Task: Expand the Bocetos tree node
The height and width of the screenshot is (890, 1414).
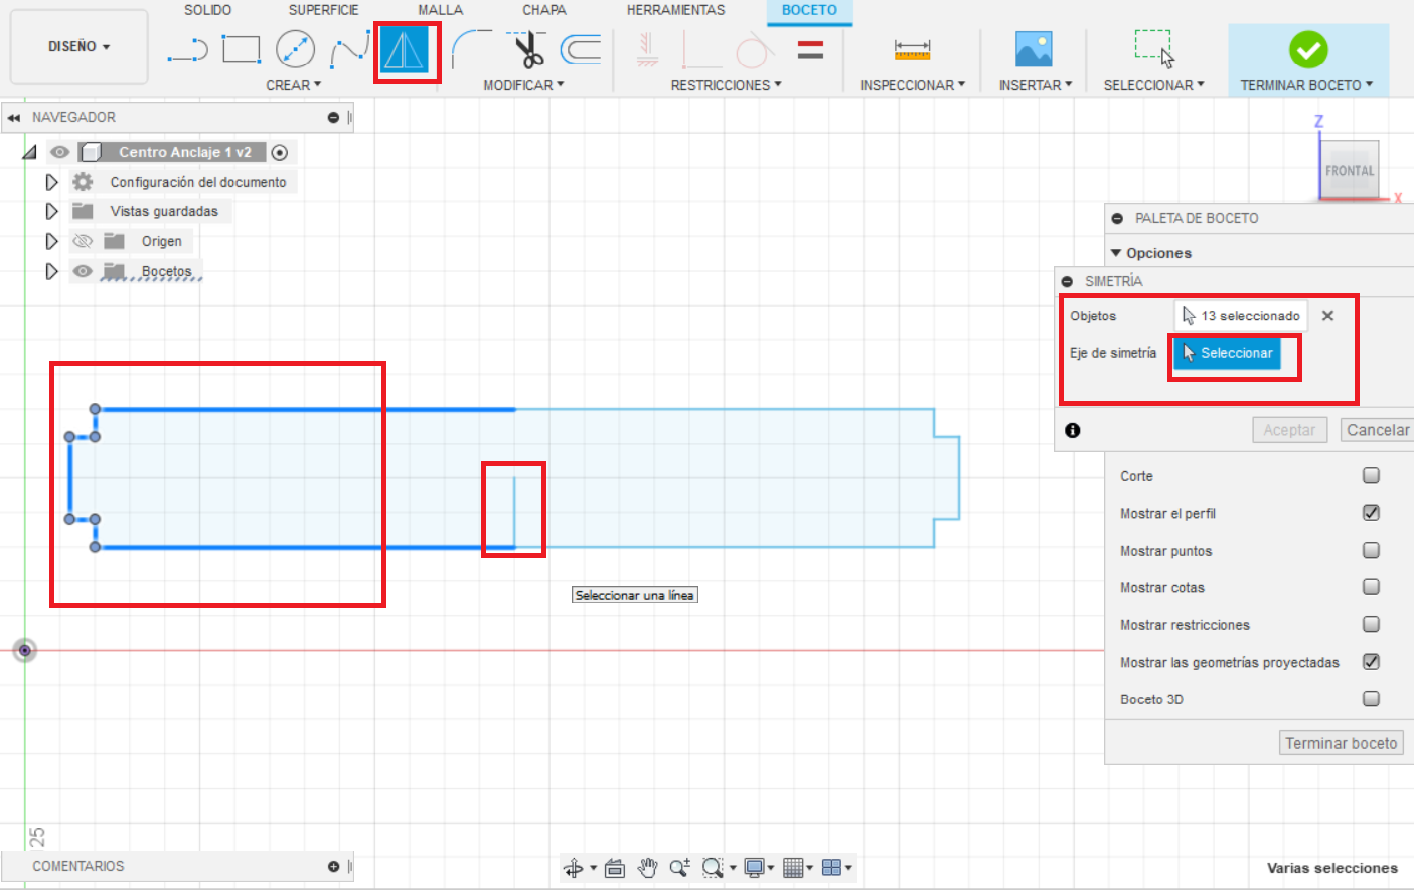Action: coord(51,271)
